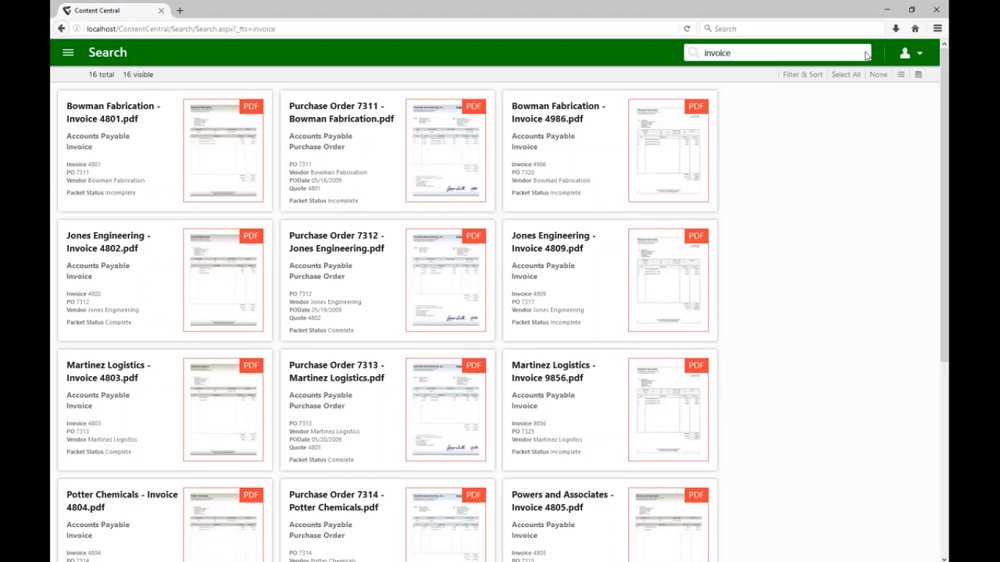This screenshot has width=1000, height=562.
Task: Open the hamburger navigation menu
Action: [68, 52]
